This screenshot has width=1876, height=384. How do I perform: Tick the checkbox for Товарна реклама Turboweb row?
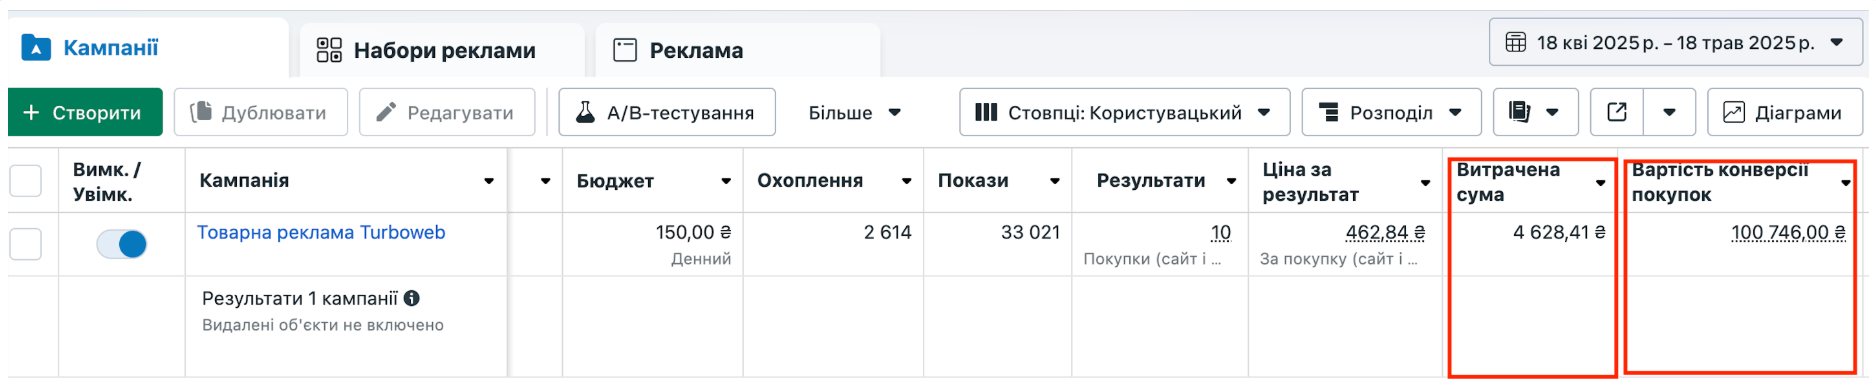pyautogui.click(x=25, y=244)
